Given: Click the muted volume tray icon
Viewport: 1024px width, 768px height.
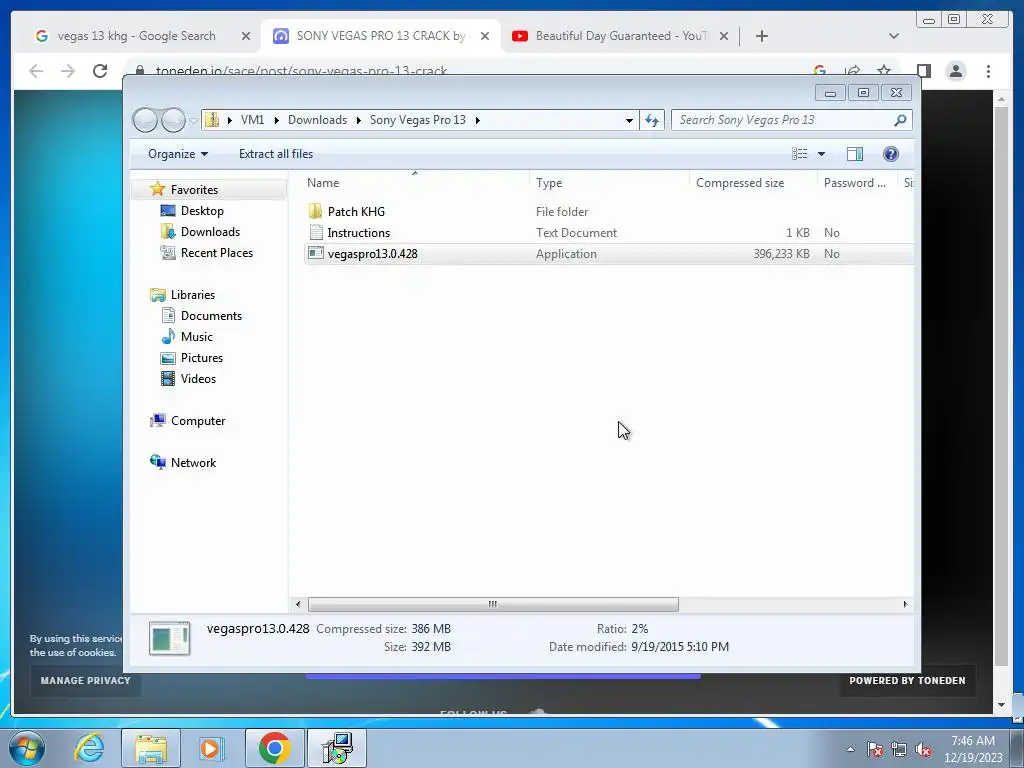Looking at the screenshot, I should click(x=923, y=750).
